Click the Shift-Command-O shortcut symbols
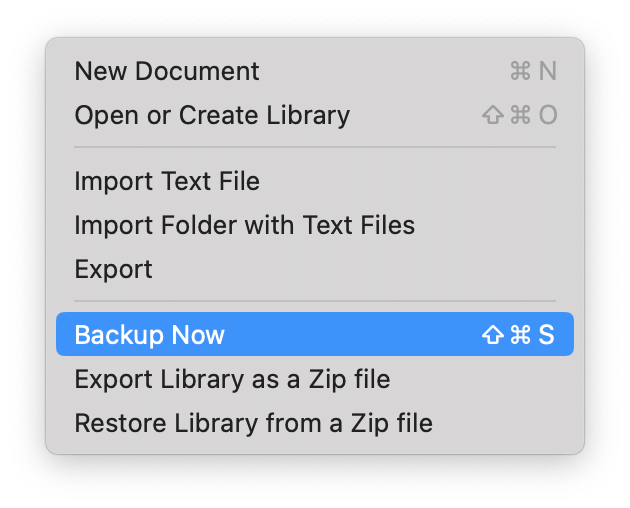 click(x=520, y=115)
